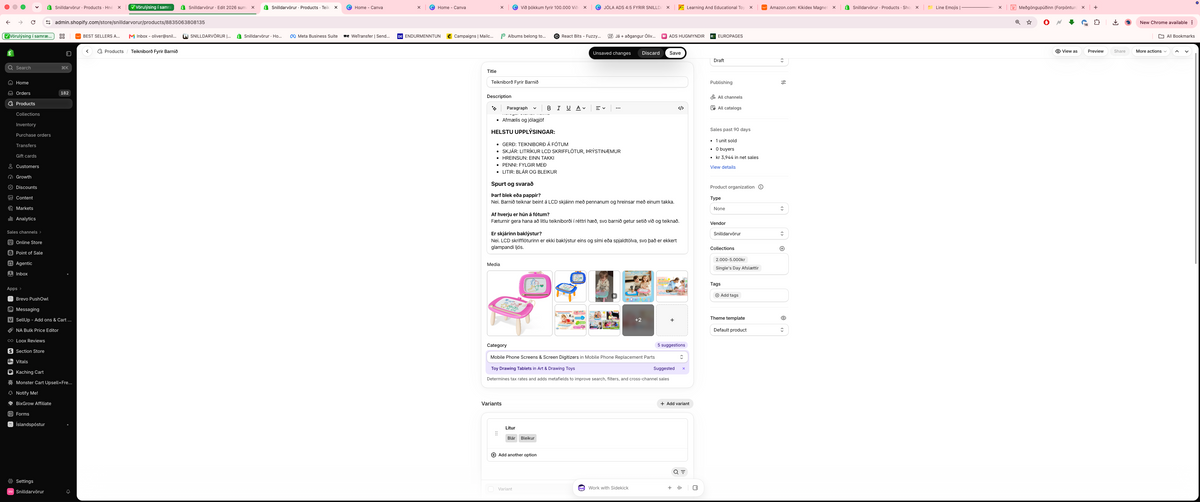The image size is (1200, 502).
Task: Toggle underline formatting in description editor
Action: [569, 108]
